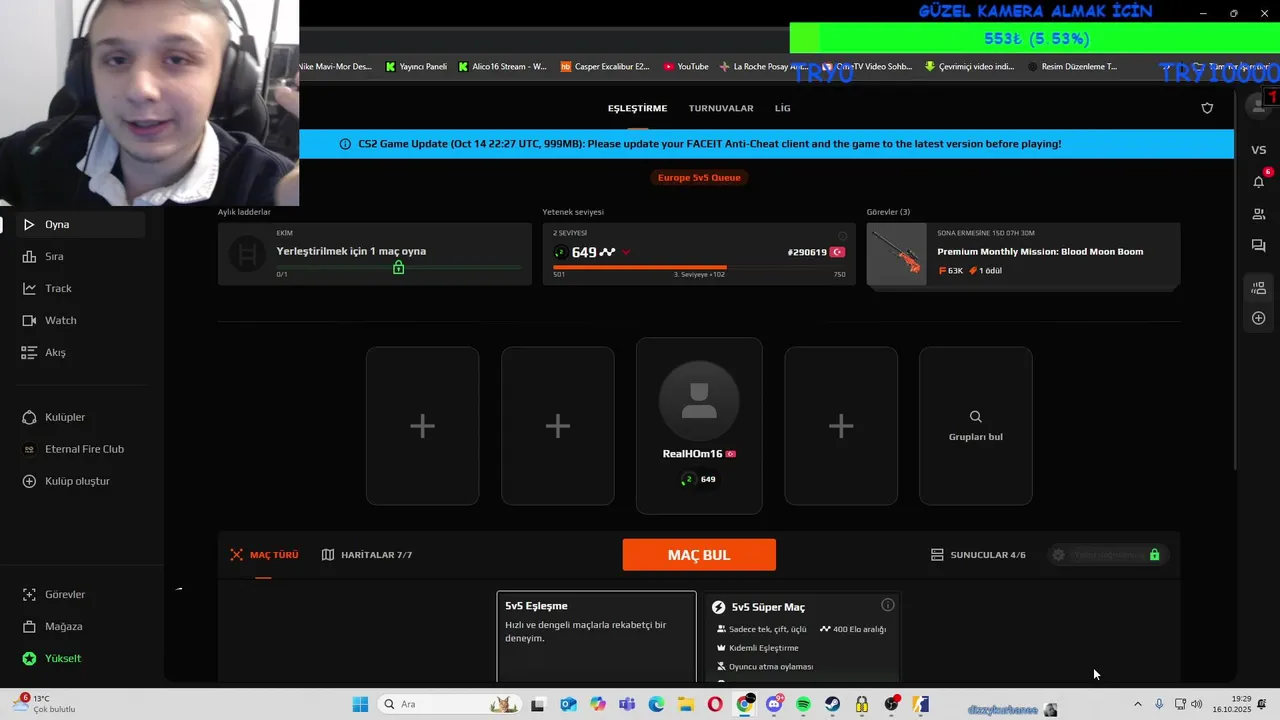Click the party lobby icon in right rail

[x=1259, y=289]
